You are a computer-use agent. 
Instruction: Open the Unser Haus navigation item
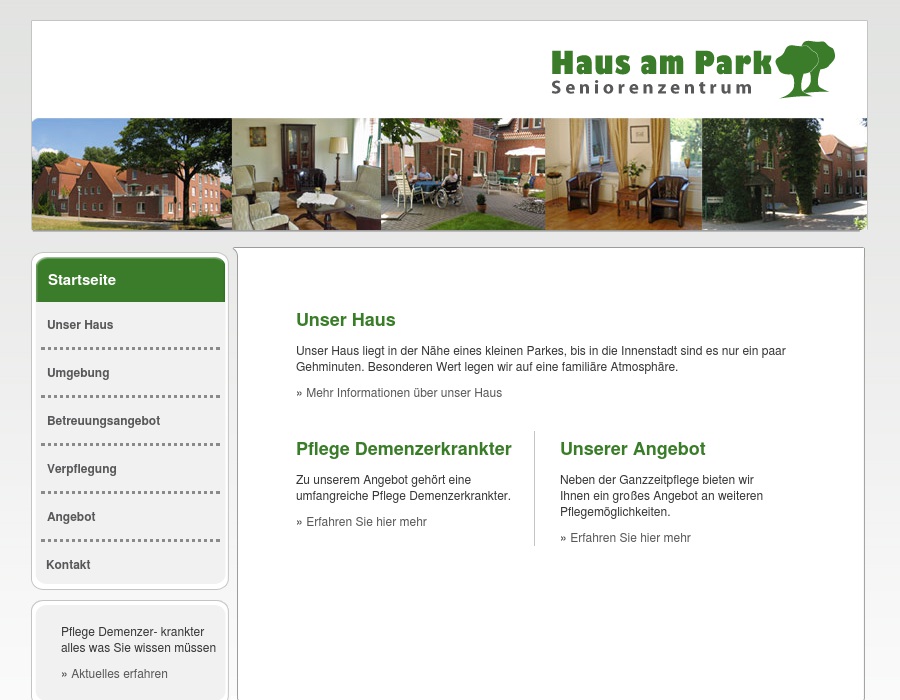point(80,324)
